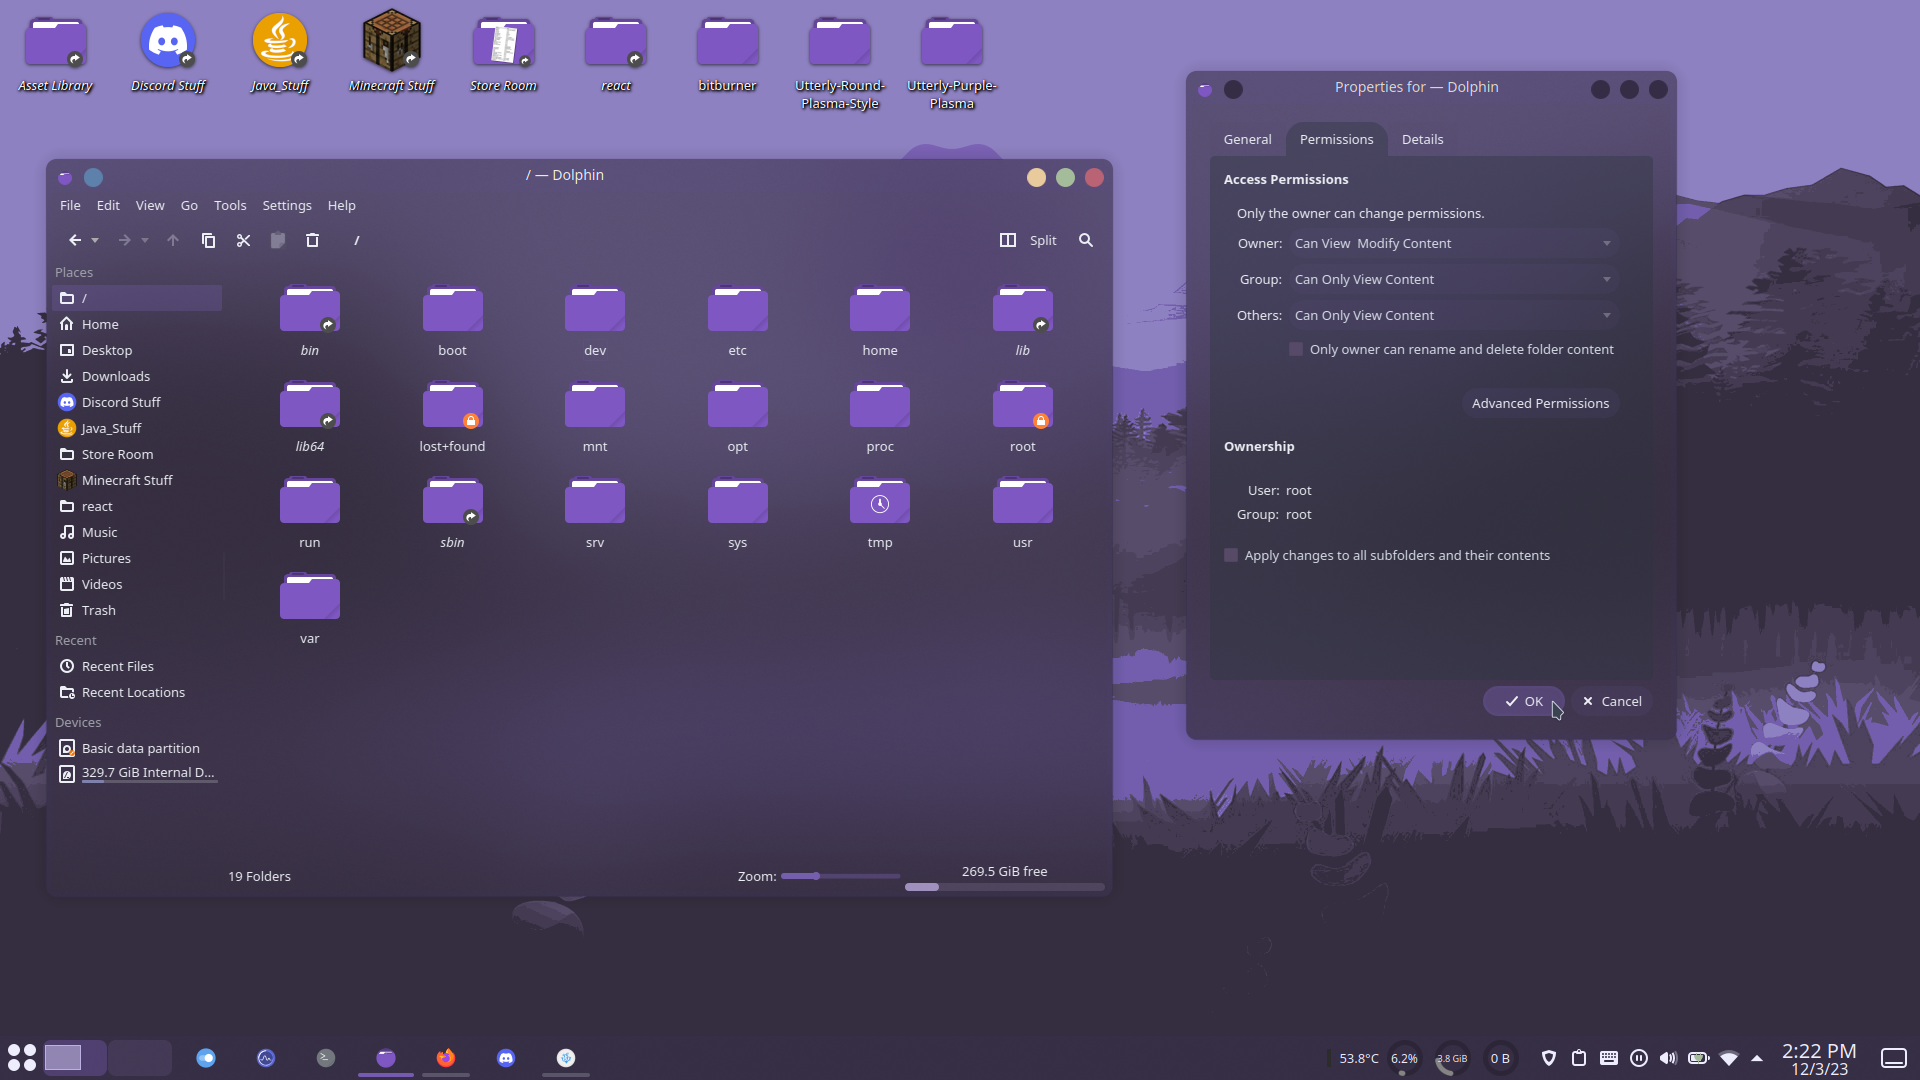The image size is (1920, 1080).
Task: Click the search magnifier icon
Action: pos(1086,240)
